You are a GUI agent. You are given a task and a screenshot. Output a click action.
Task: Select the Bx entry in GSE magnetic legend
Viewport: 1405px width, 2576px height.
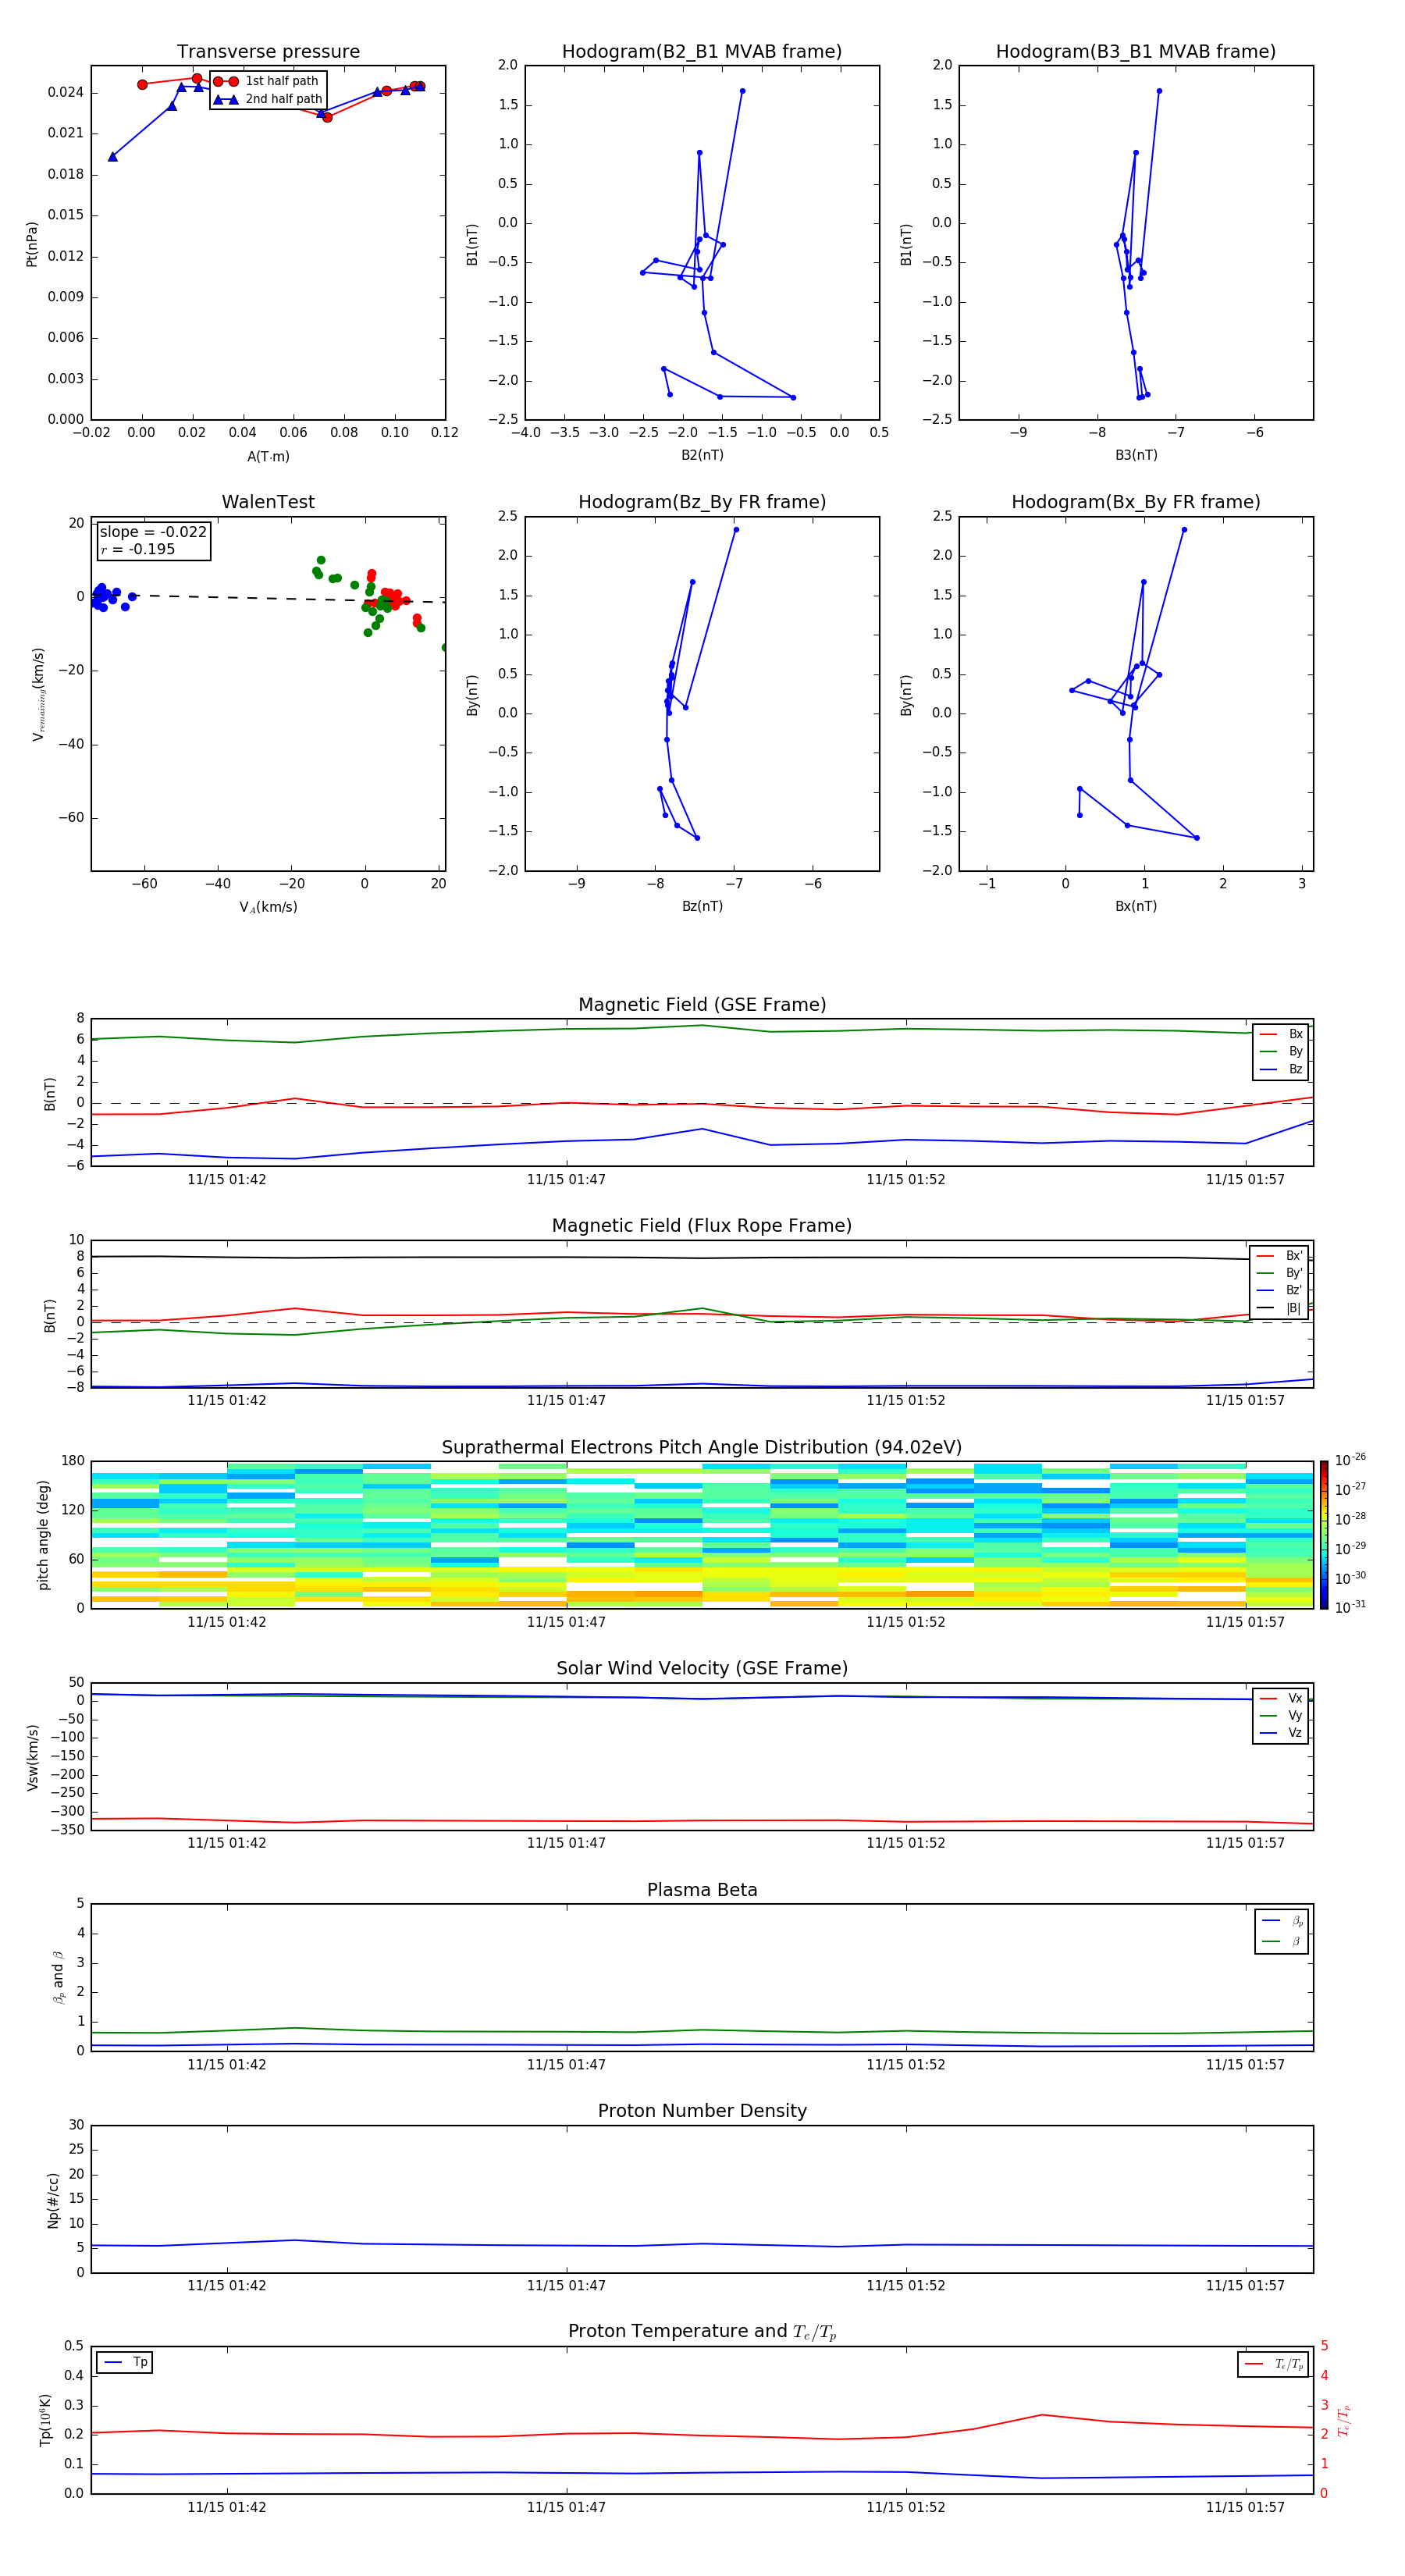tap(1281, 1034)
